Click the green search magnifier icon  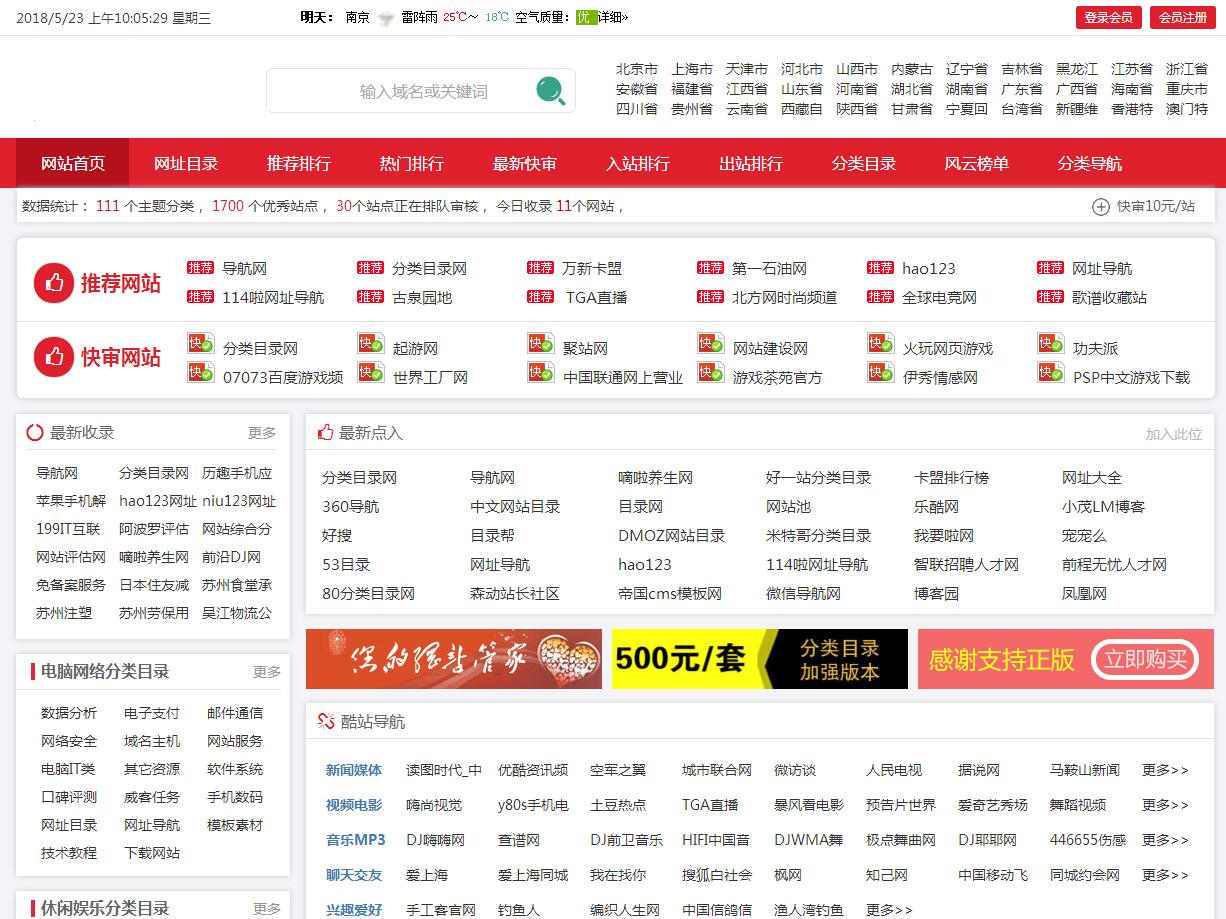coord(550,90)
